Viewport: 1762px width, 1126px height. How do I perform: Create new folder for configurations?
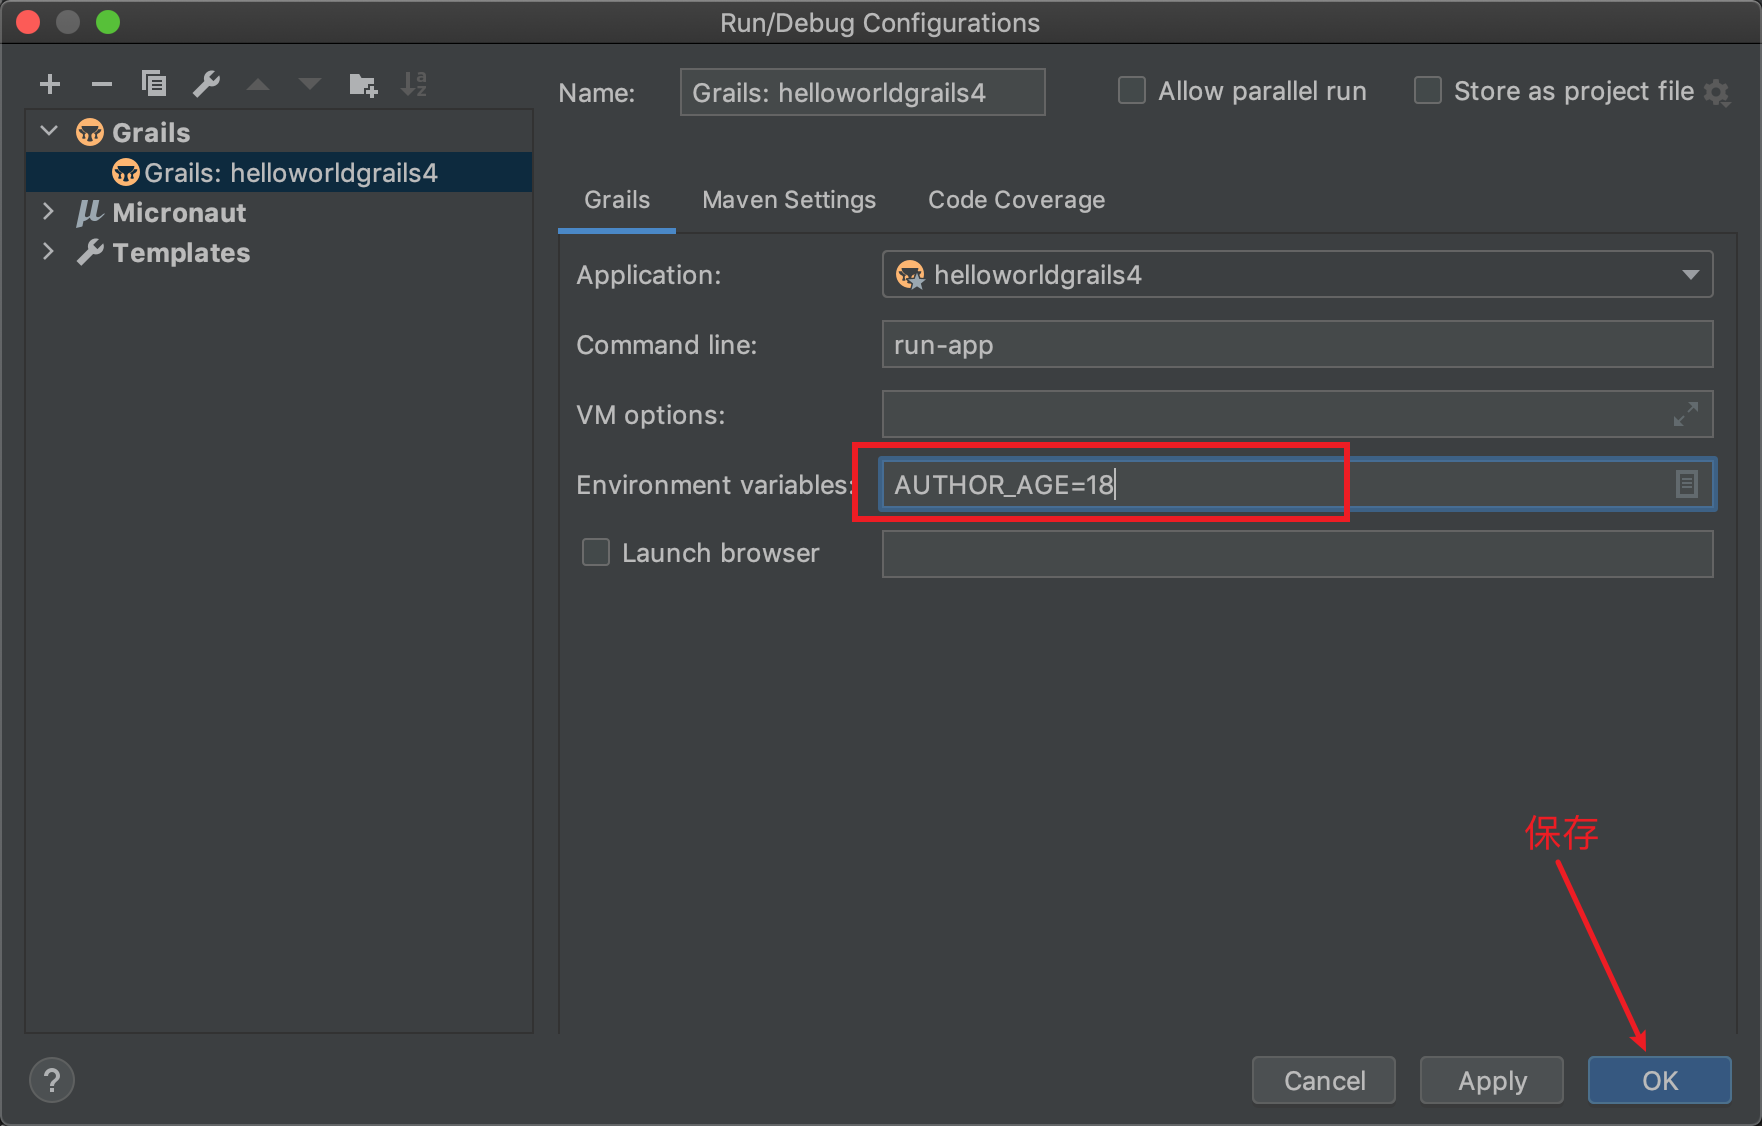pos(363,85)
